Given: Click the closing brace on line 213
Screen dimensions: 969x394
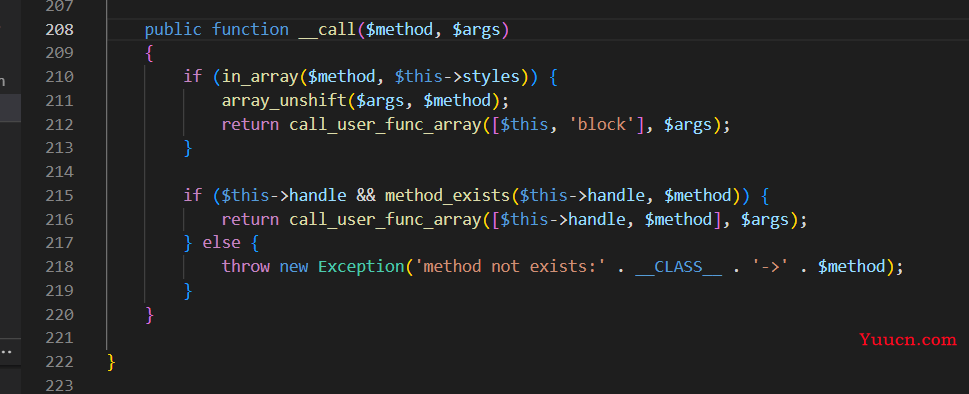Looking at the screenshot, I should pos(188,149).
